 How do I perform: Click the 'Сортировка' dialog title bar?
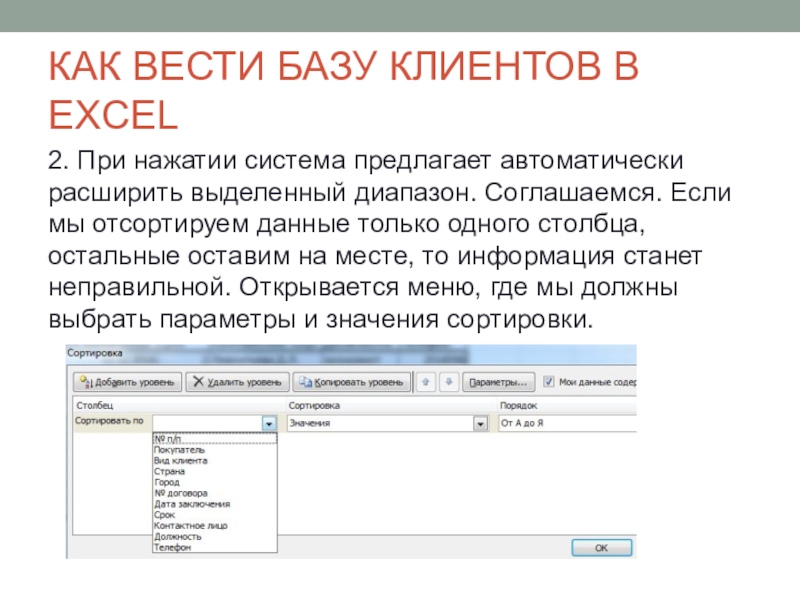click(351, 353)
